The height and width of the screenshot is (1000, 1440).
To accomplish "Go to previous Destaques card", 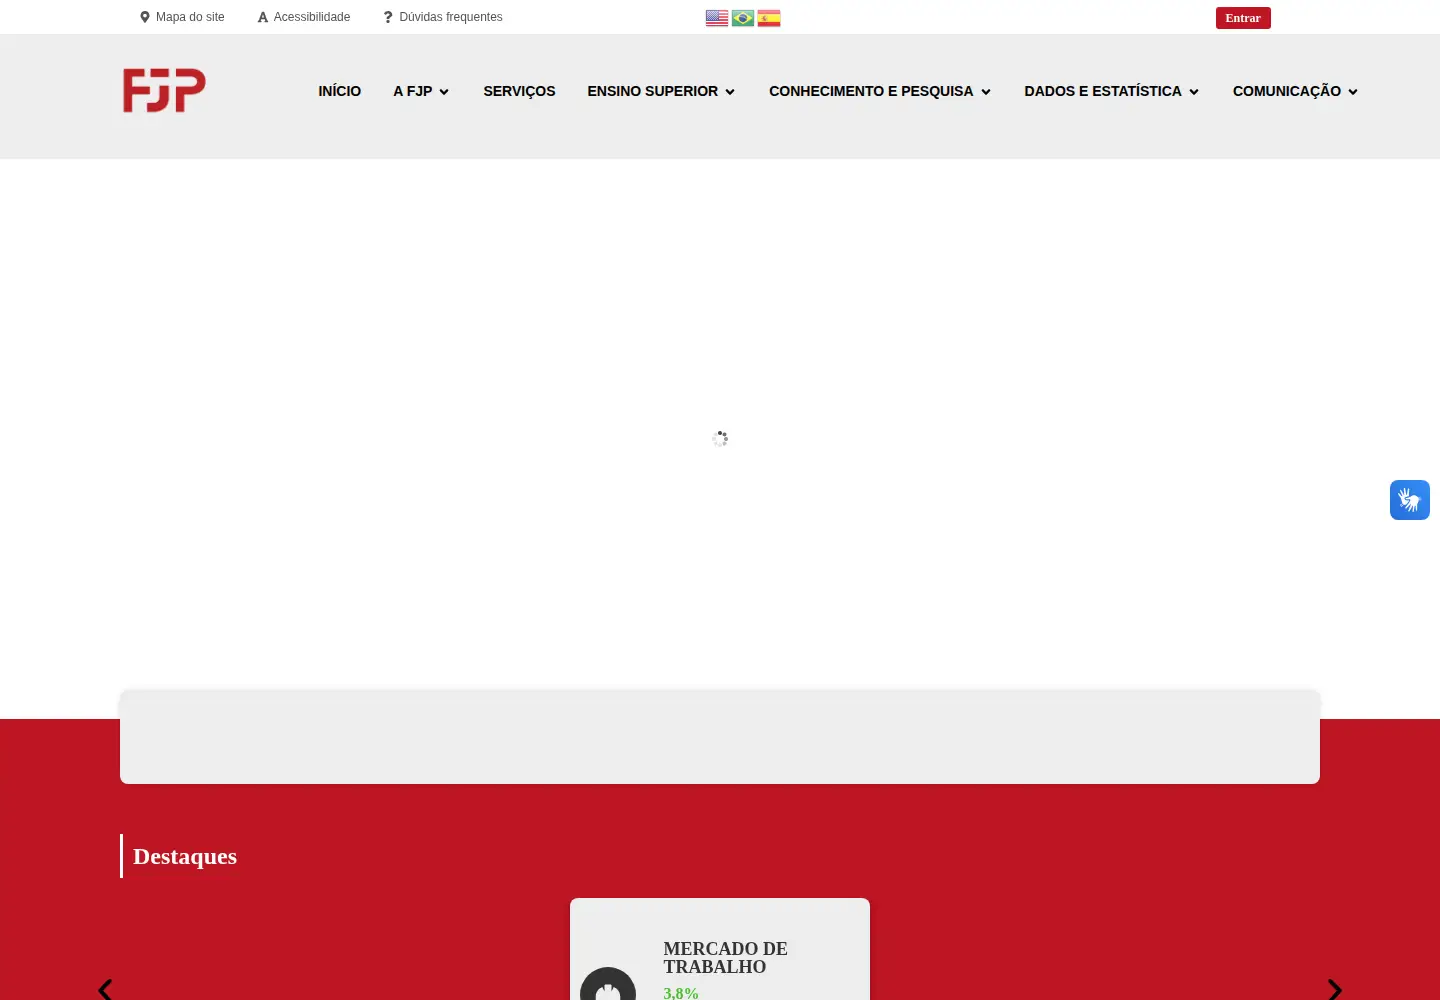I will 105,989.
